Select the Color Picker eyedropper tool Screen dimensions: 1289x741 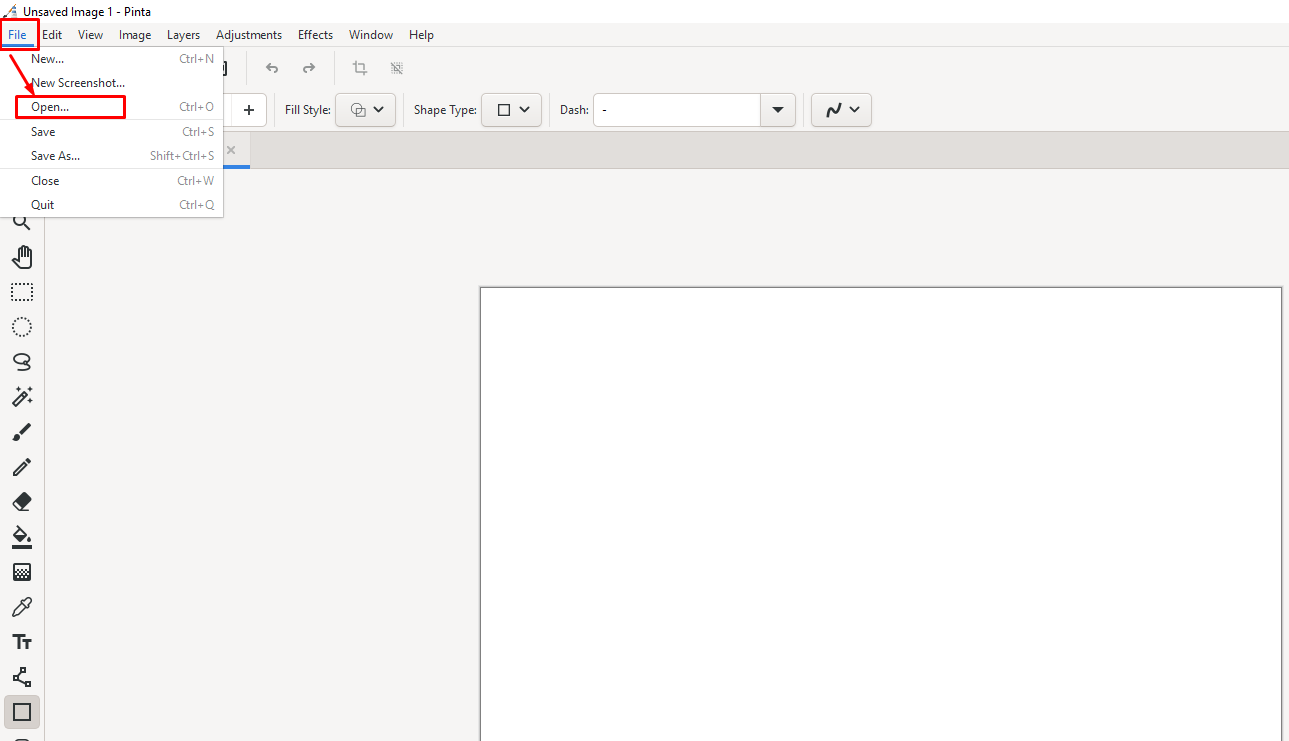pos(22,607)
